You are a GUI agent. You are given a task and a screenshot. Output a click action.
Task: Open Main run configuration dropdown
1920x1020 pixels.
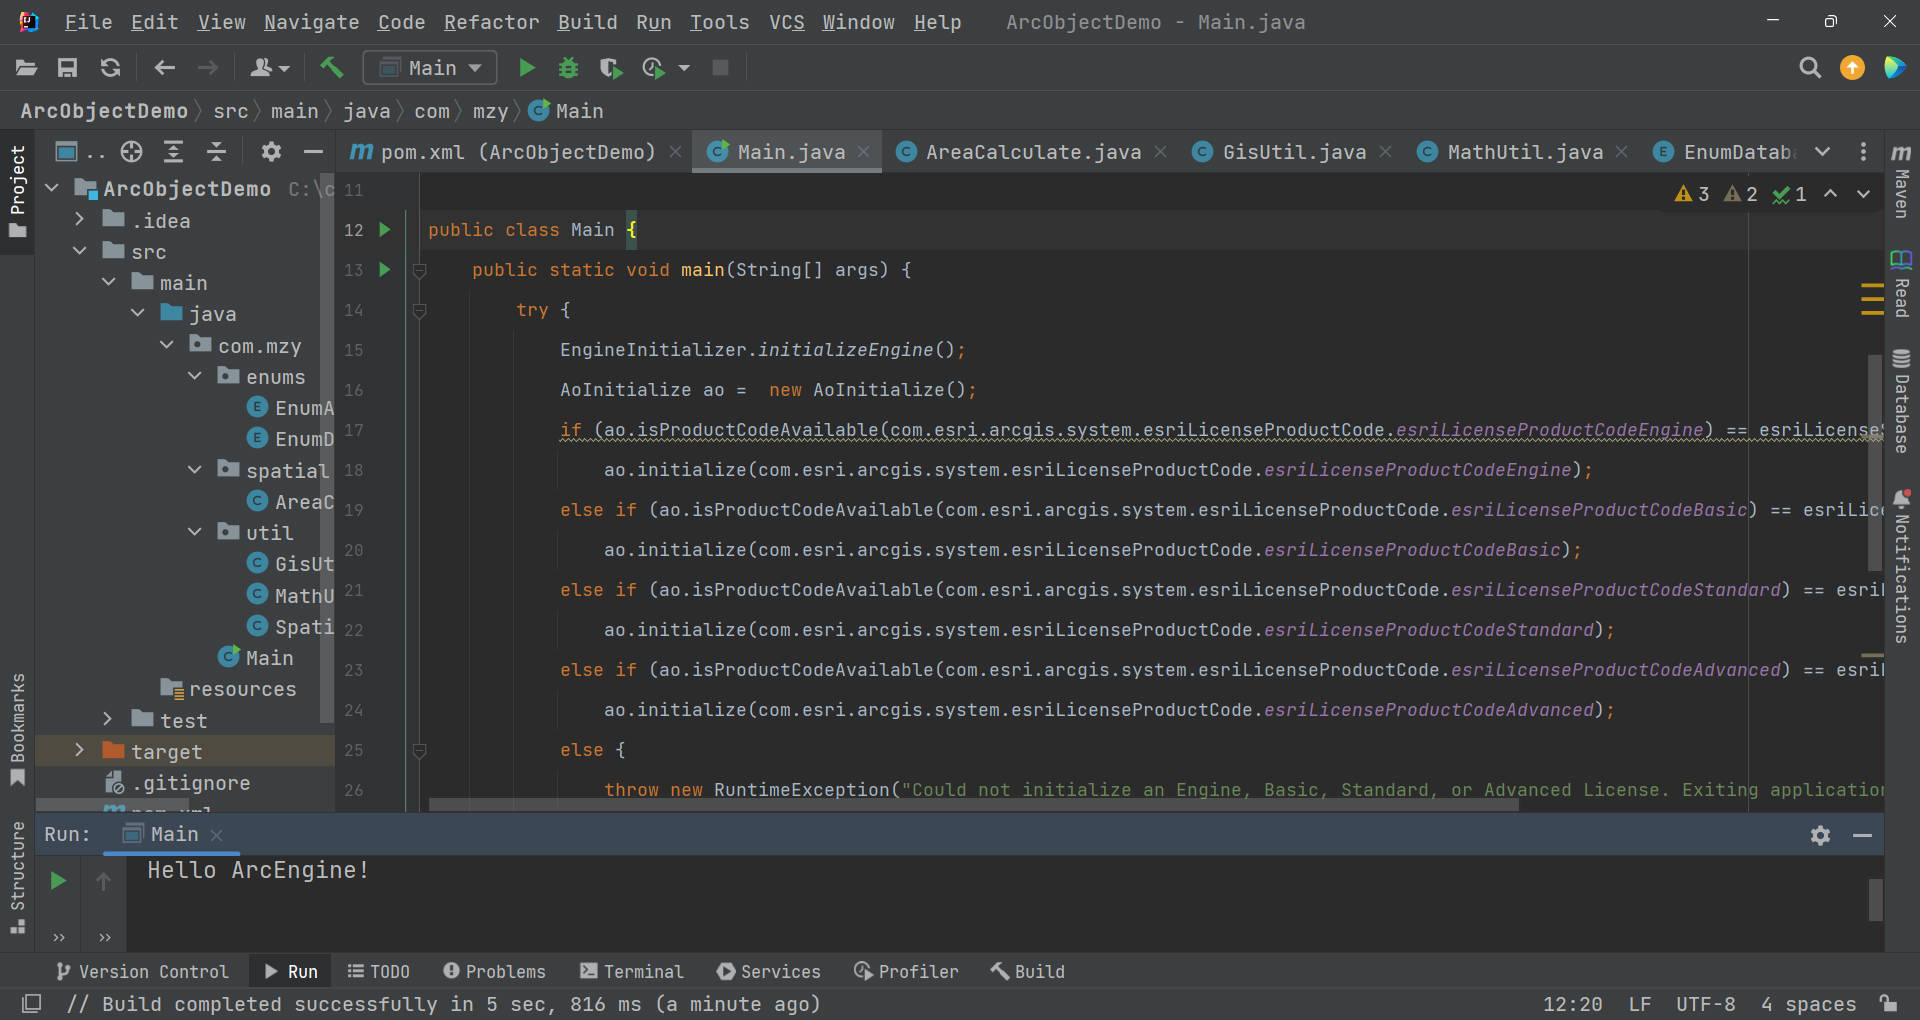pos(430,68)
